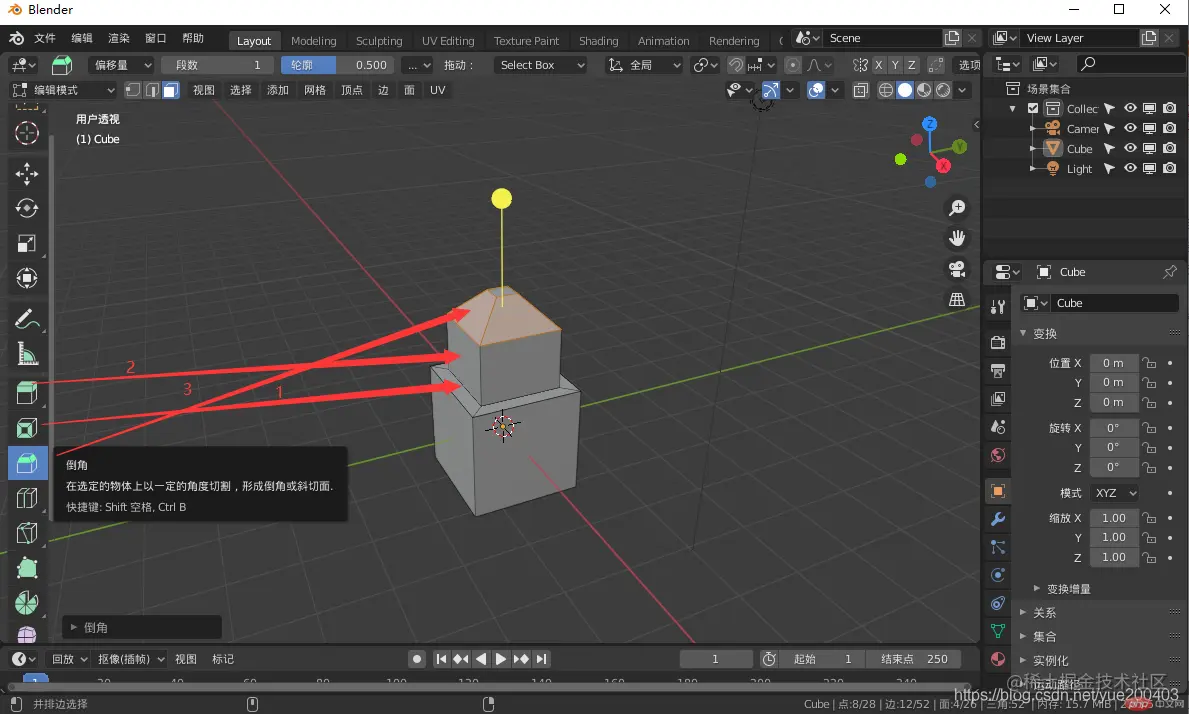The height and width of the screenshot is (714, 1189).
Task: Select the Rotate tool
Action: 27,208
